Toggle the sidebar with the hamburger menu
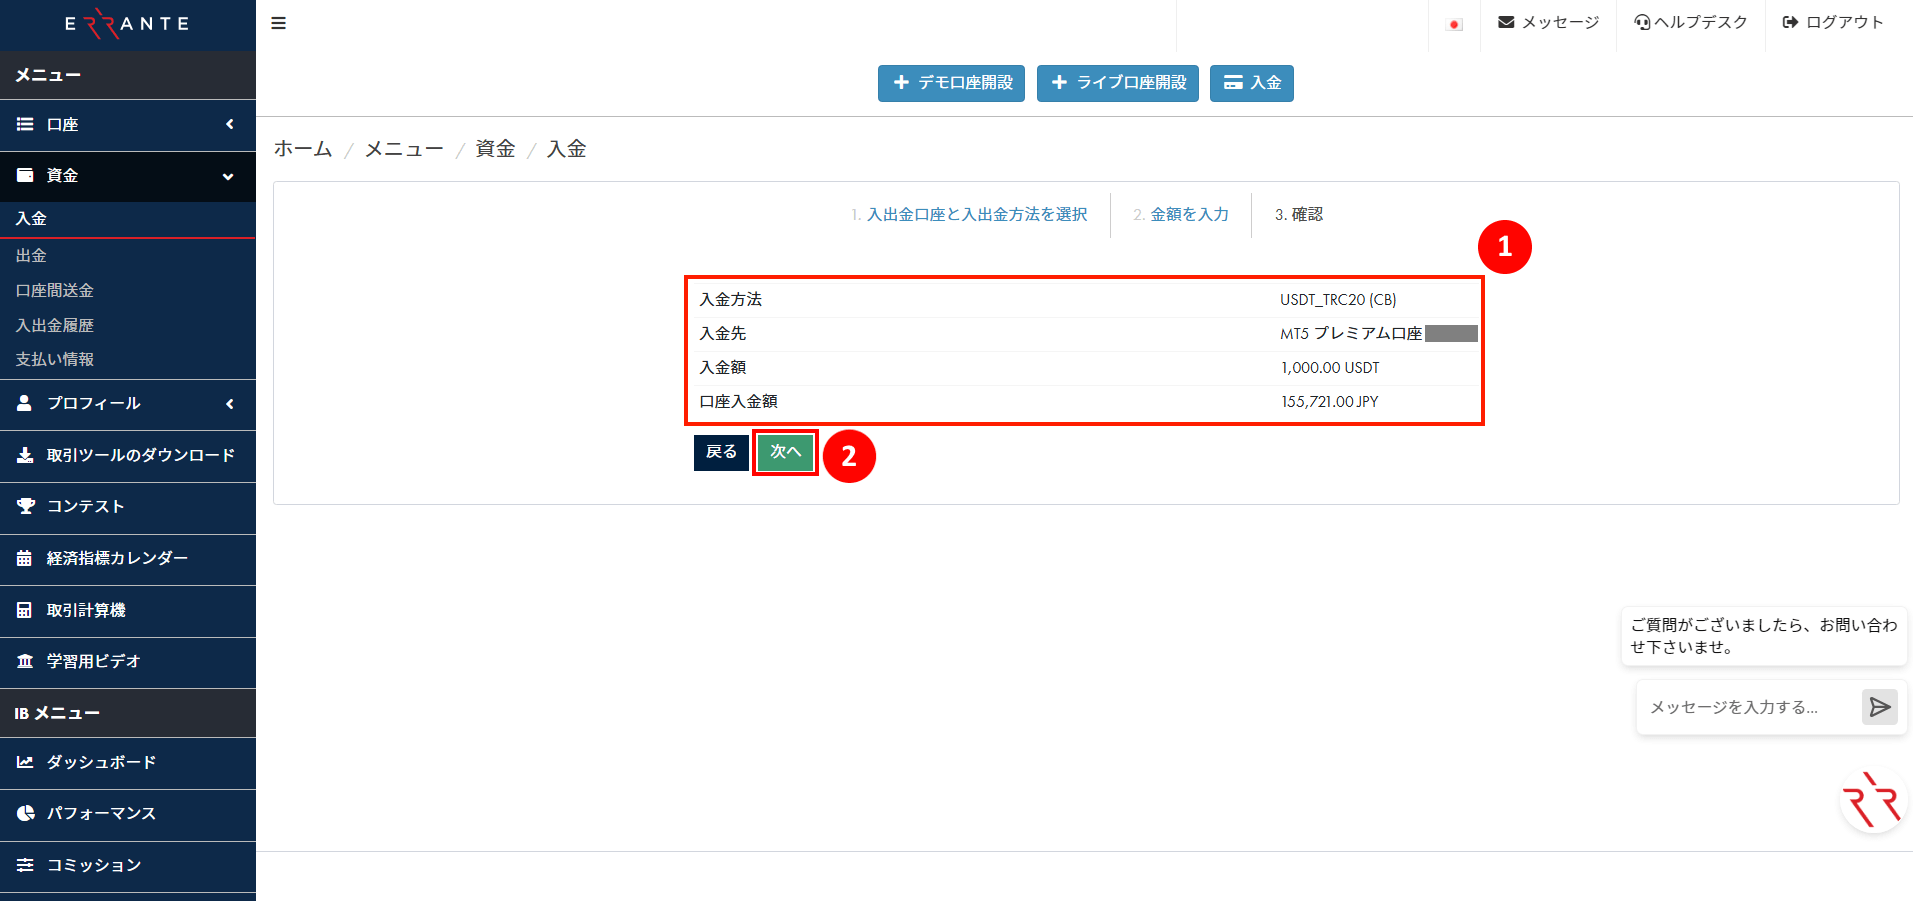 coord(278,22)
